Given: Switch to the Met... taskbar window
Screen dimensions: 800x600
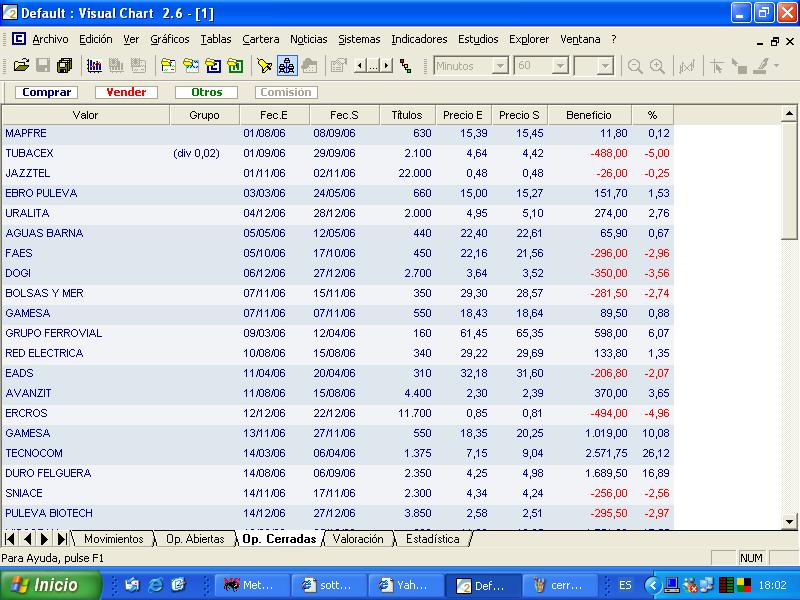Looking at the screenshot, I should pyautogui.click(x=252, y=585).
